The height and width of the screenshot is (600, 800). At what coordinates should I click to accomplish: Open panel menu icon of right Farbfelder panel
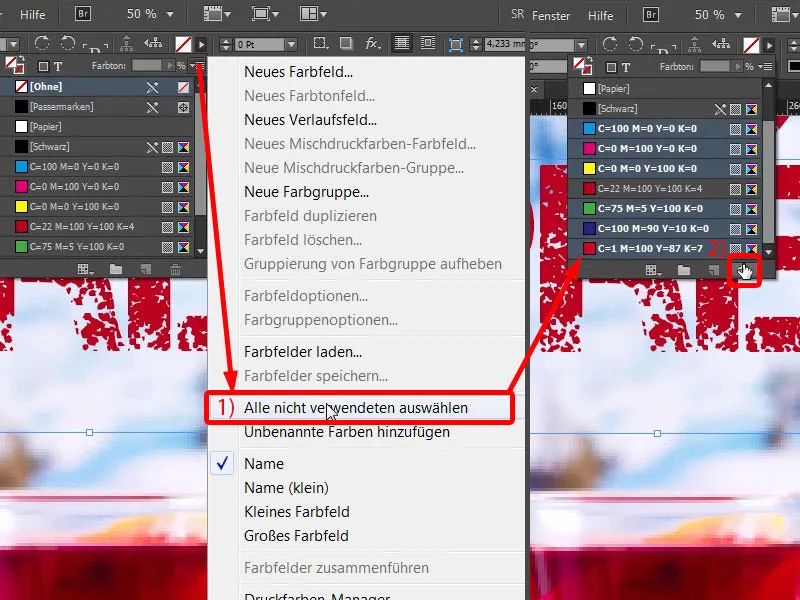point(765,66)
